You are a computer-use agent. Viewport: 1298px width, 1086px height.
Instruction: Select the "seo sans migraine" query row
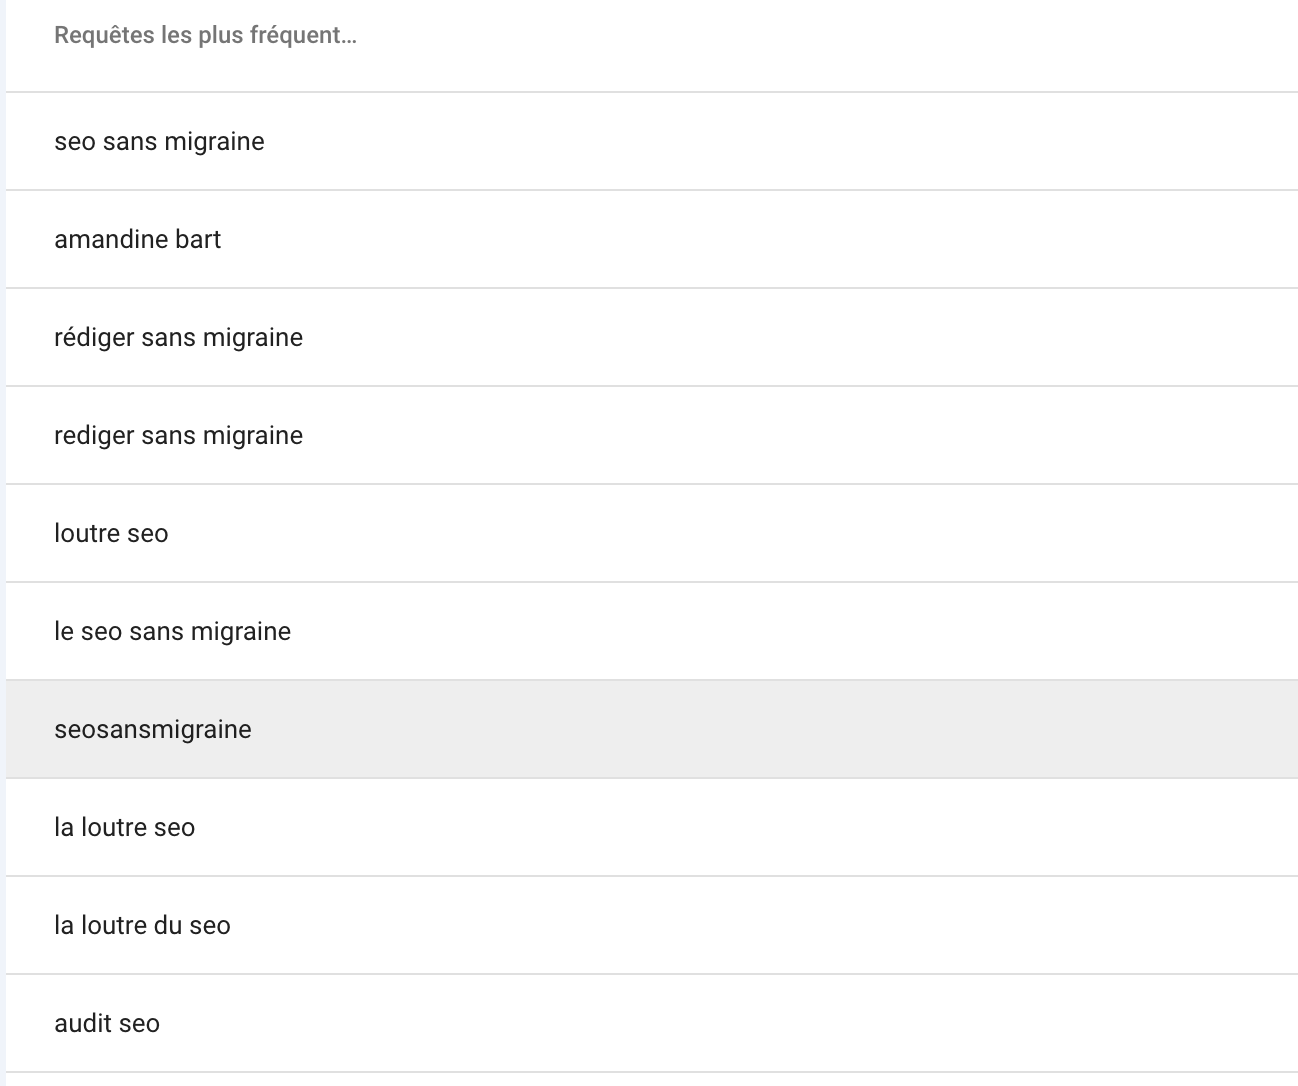pyautogui.click(x=652, y=141)
